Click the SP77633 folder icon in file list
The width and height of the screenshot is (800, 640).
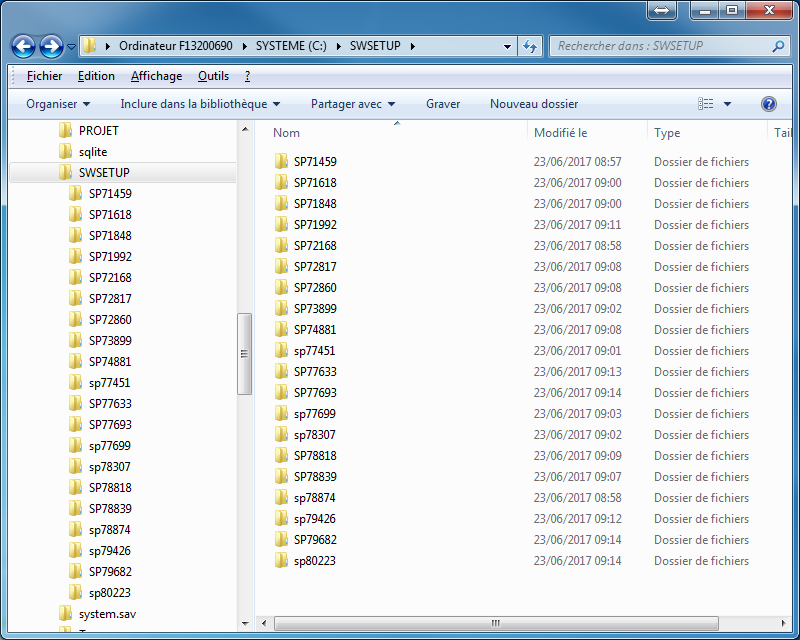pos(281,372)
